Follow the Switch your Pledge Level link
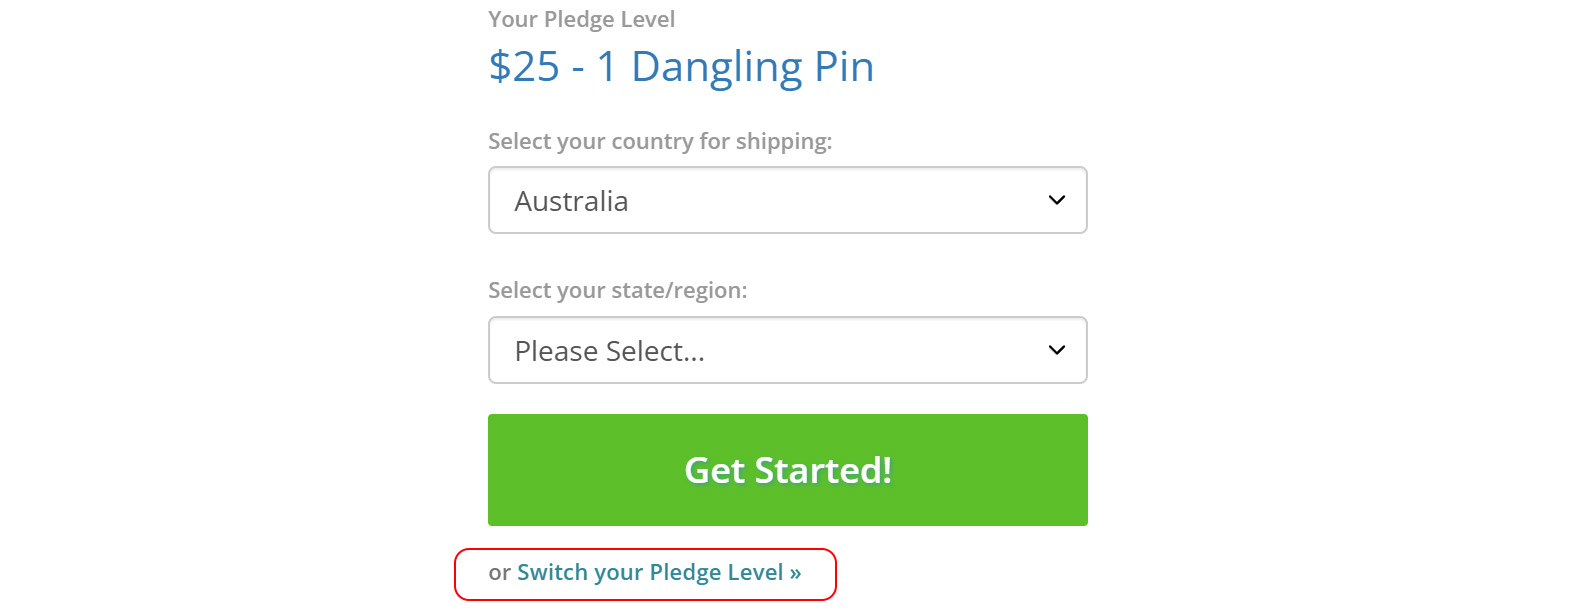This screenshot has height=613, width=1579. (x=658, y=573)
